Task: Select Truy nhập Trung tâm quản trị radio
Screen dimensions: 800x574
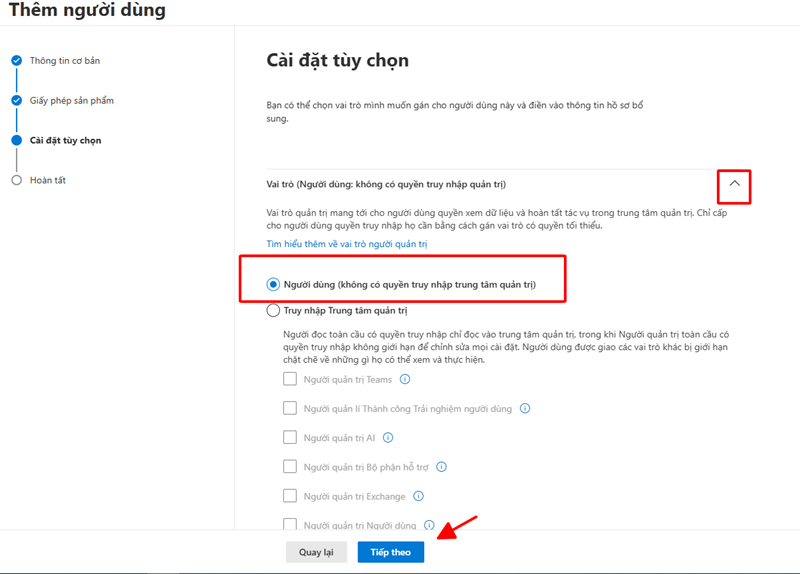Action: [x=273, y=311]
